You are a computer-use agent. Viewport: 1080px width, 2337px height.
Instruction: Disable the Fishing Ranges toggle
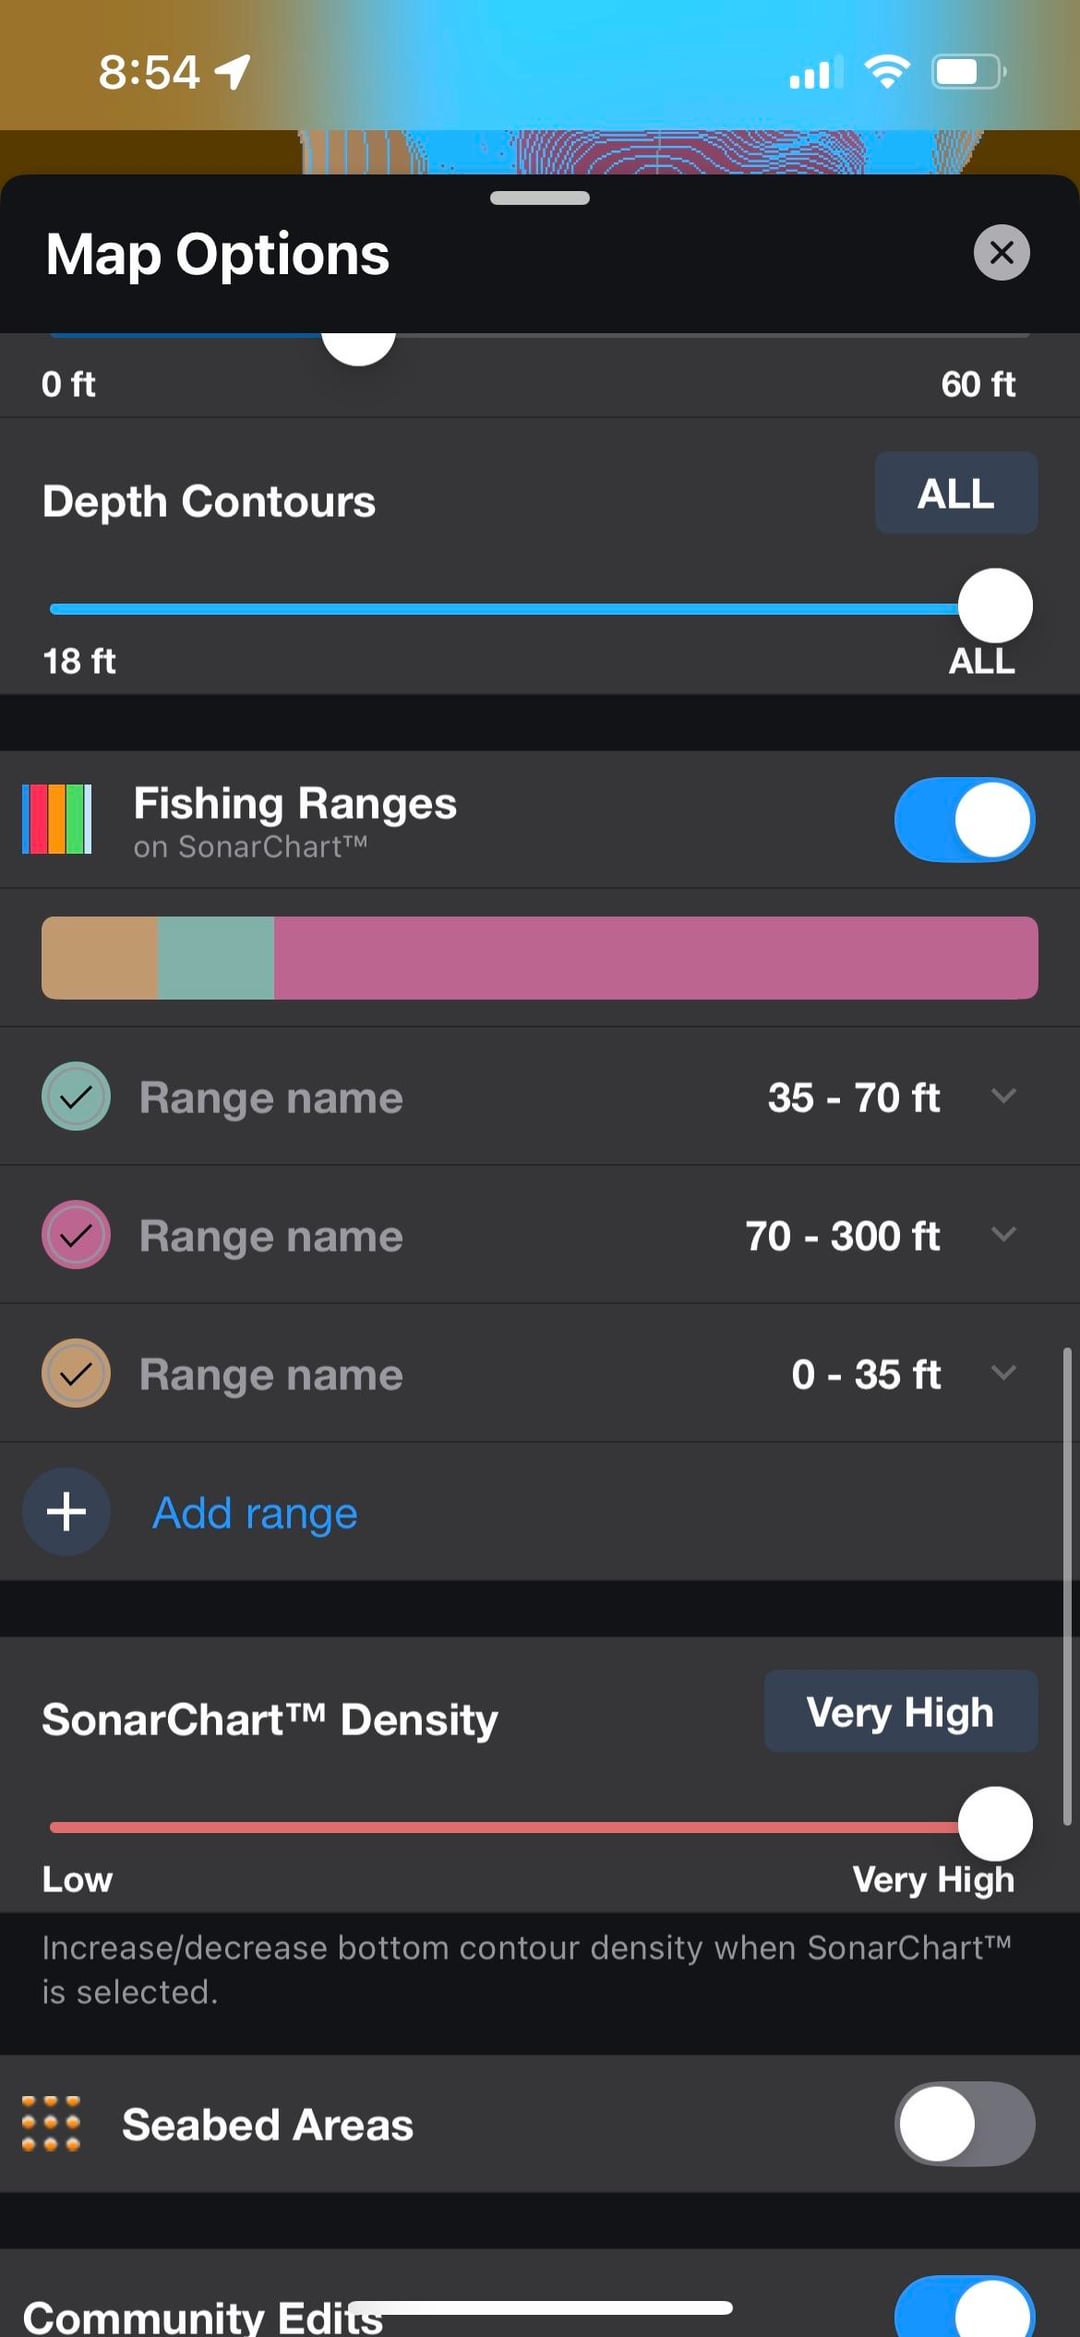[x=964, y=820]
